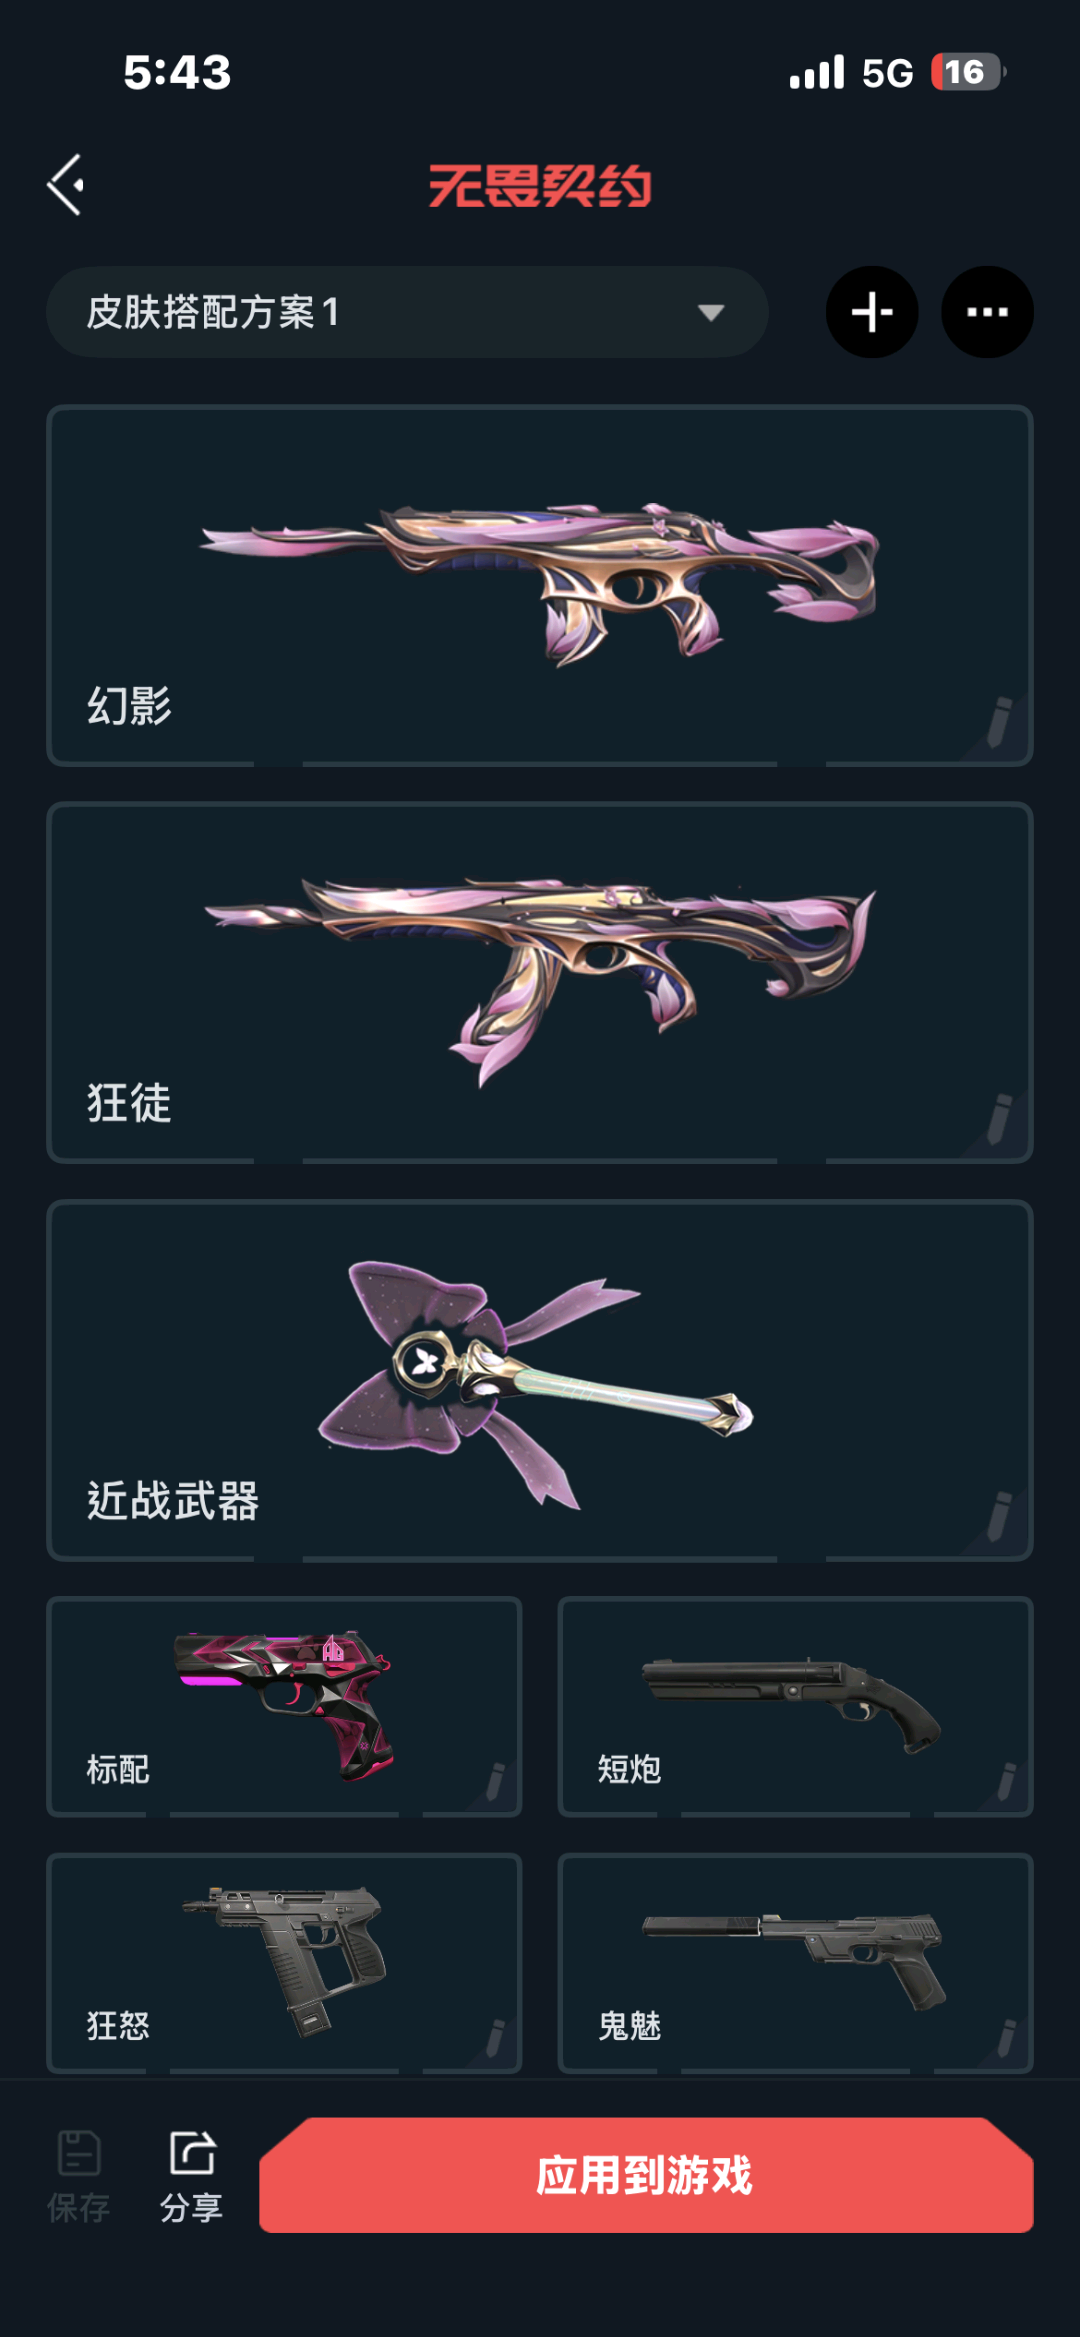Tap the back arrow icon
Image resolution: width=1080 pixels, height=2337 pixels.
(66, 185)
